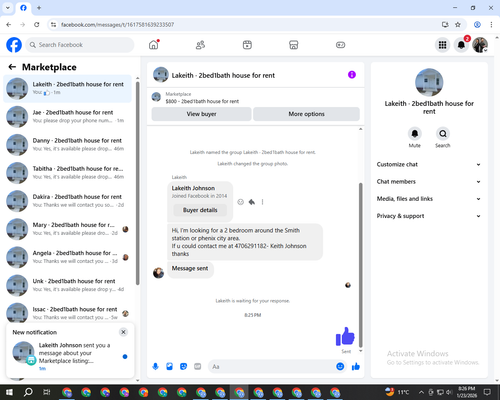Open Chrome's three-dot menu
This screenshot has height=400, width=500.
(x=491, y=25)
